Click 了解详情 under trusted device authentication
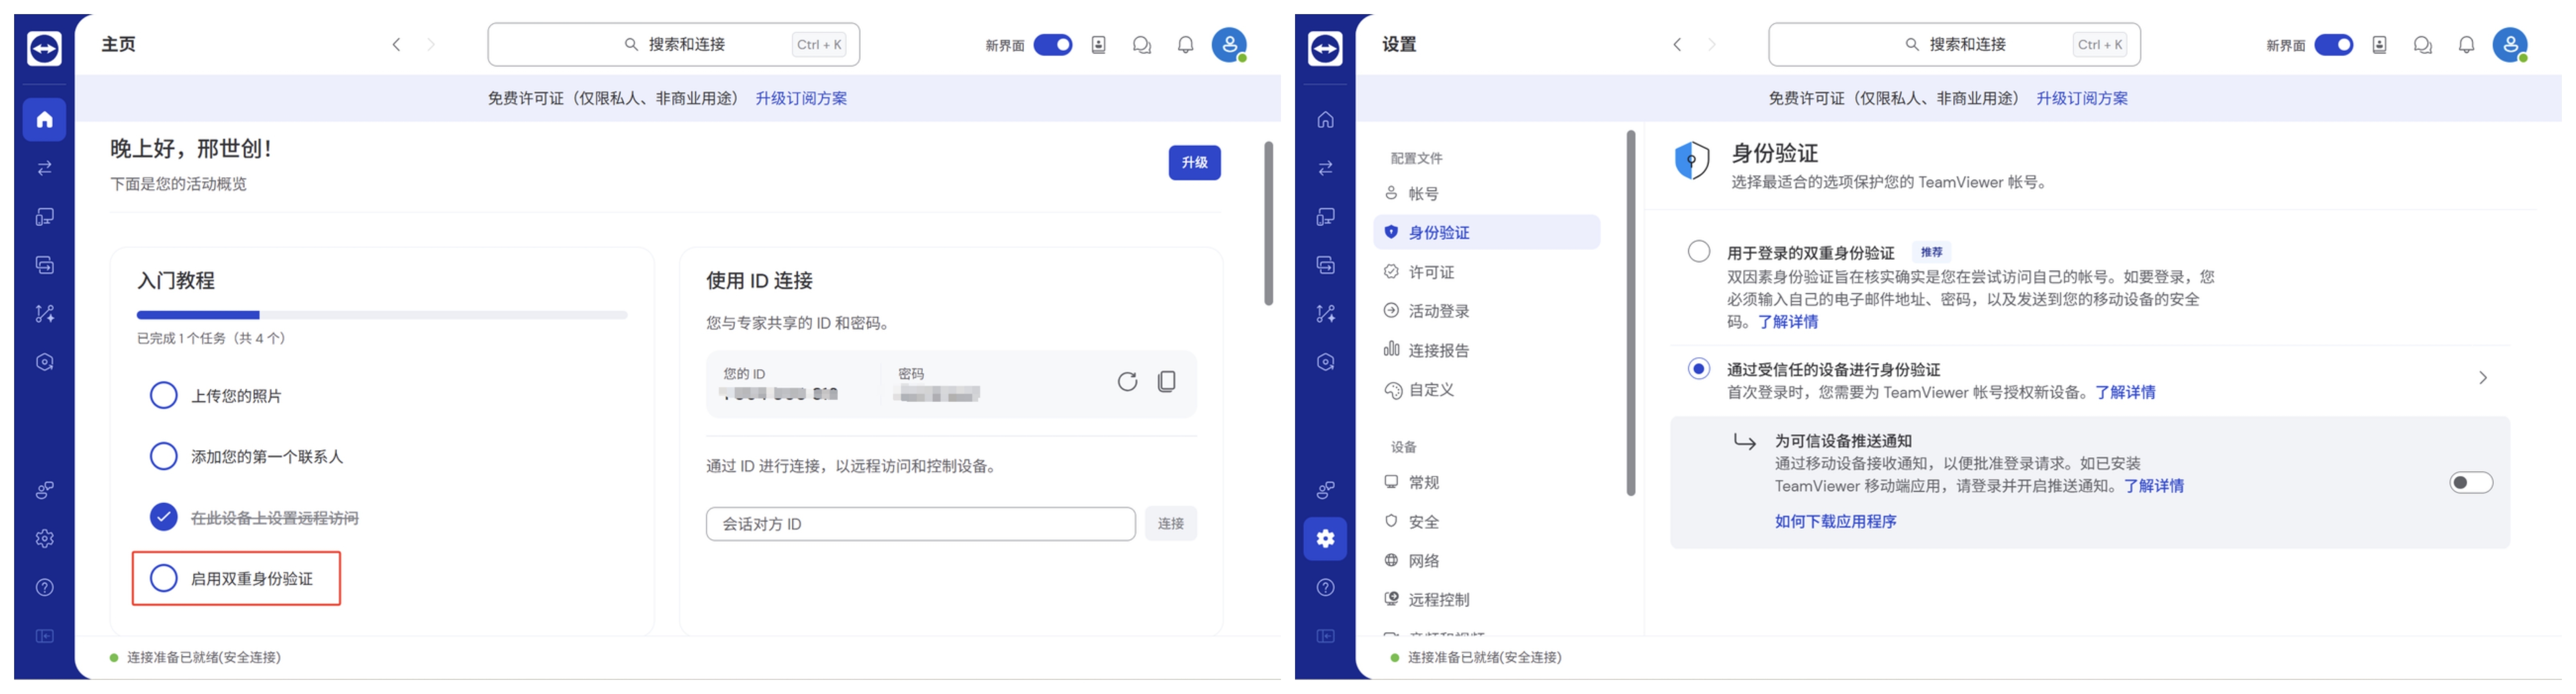 pos(2125,393)
